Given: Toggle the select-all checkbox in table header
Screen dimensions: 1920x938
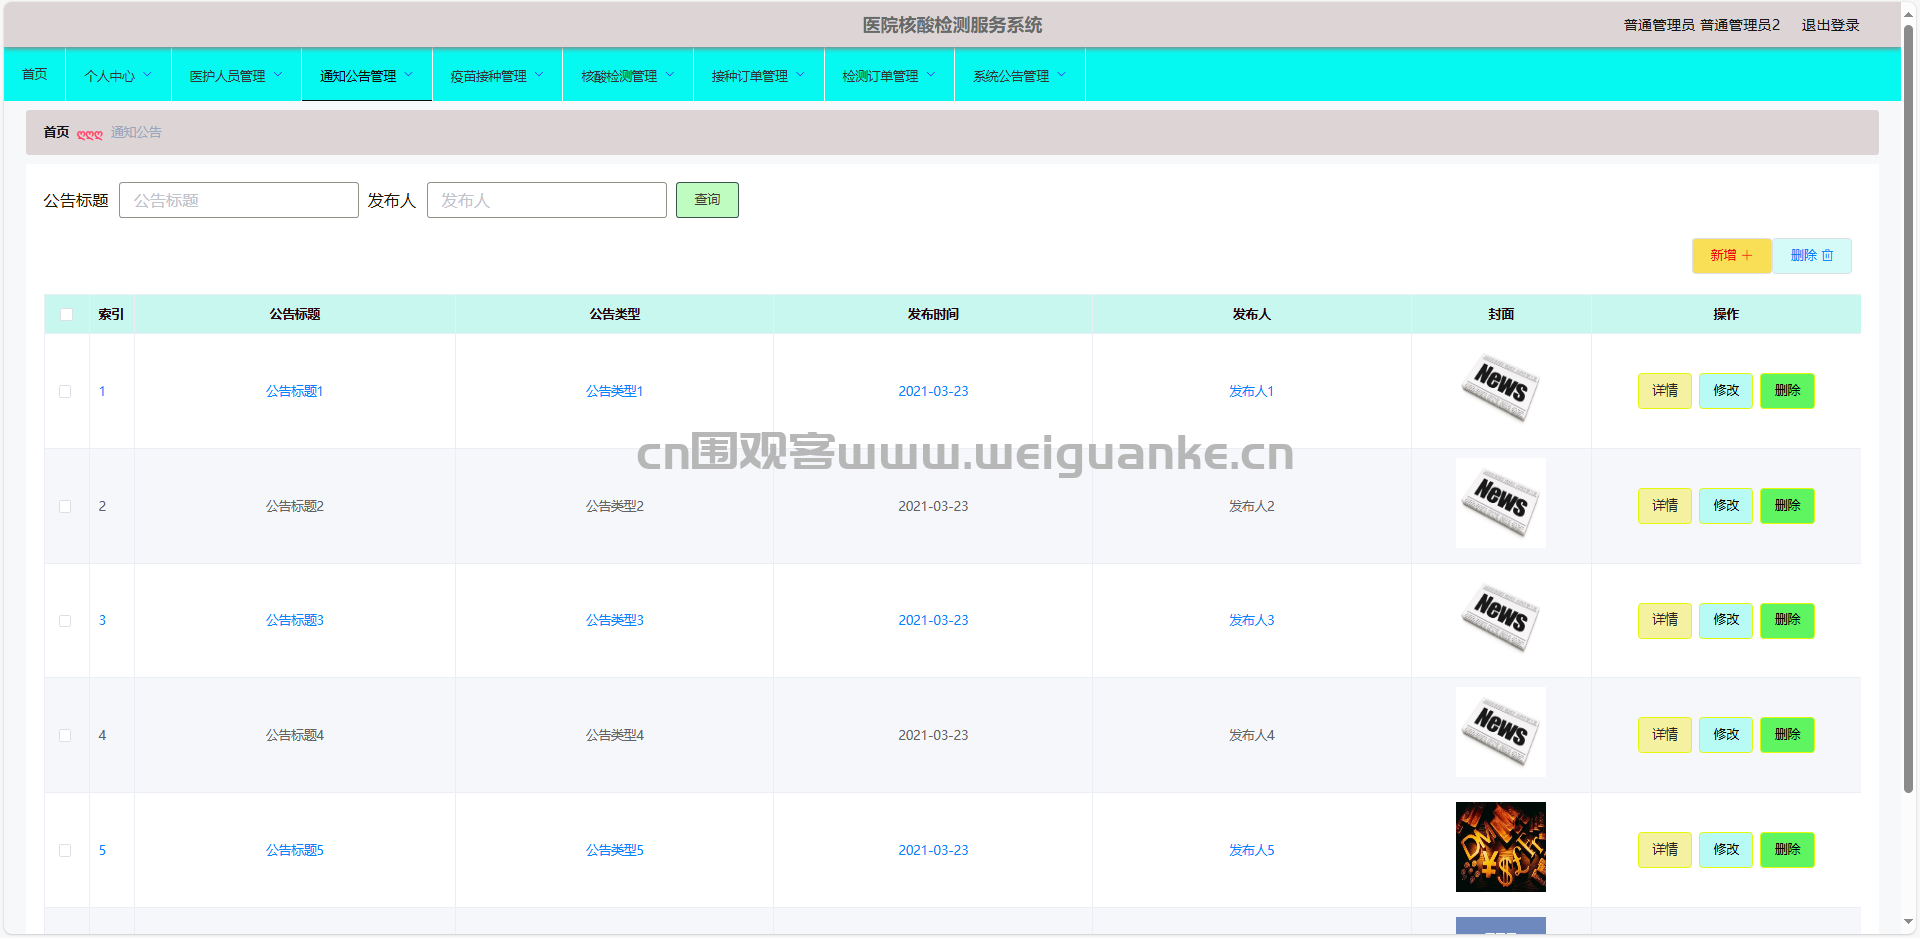Looking at the screenshot, I should point(66,314).
